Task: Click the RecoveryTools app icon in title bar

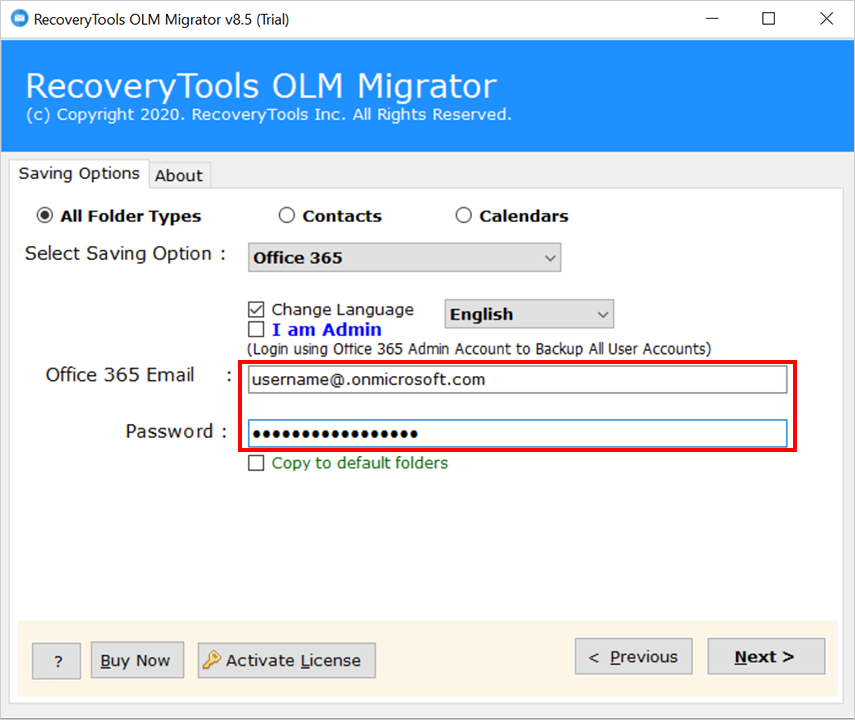Action: [19, 19]
